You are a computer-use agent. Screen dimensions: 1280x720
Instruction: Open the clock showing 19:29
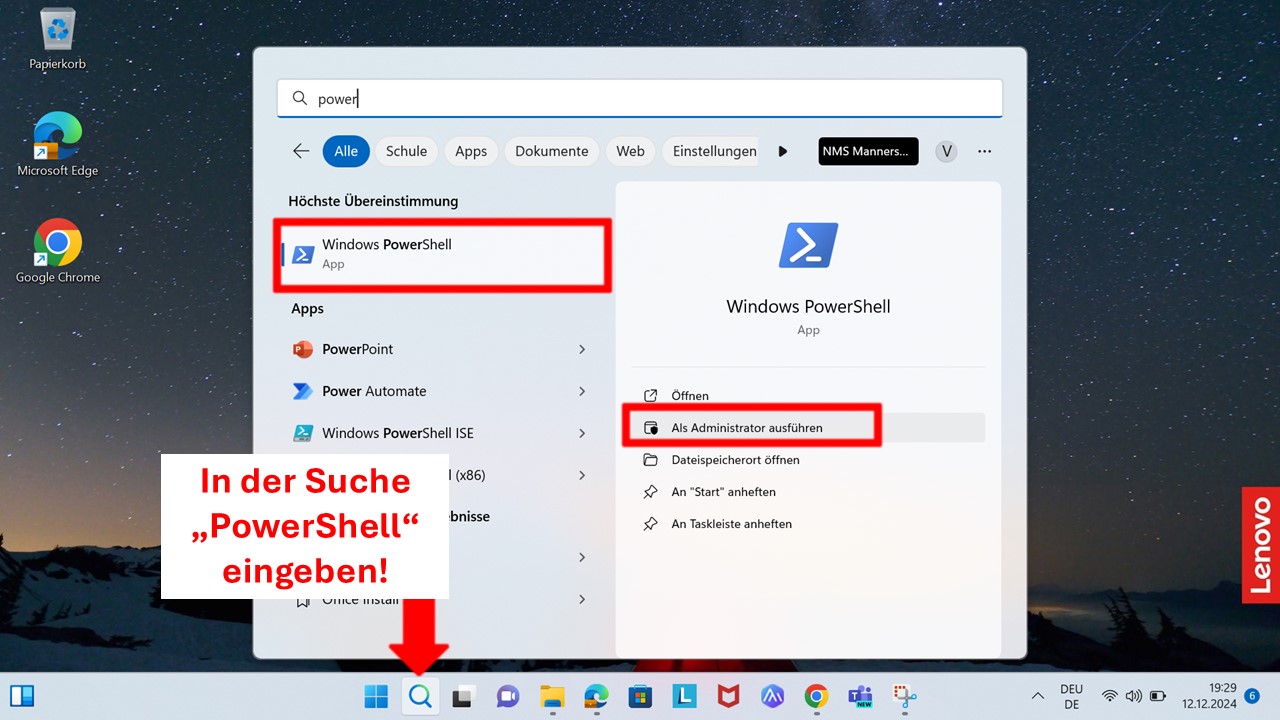[x=1208, y=696]
